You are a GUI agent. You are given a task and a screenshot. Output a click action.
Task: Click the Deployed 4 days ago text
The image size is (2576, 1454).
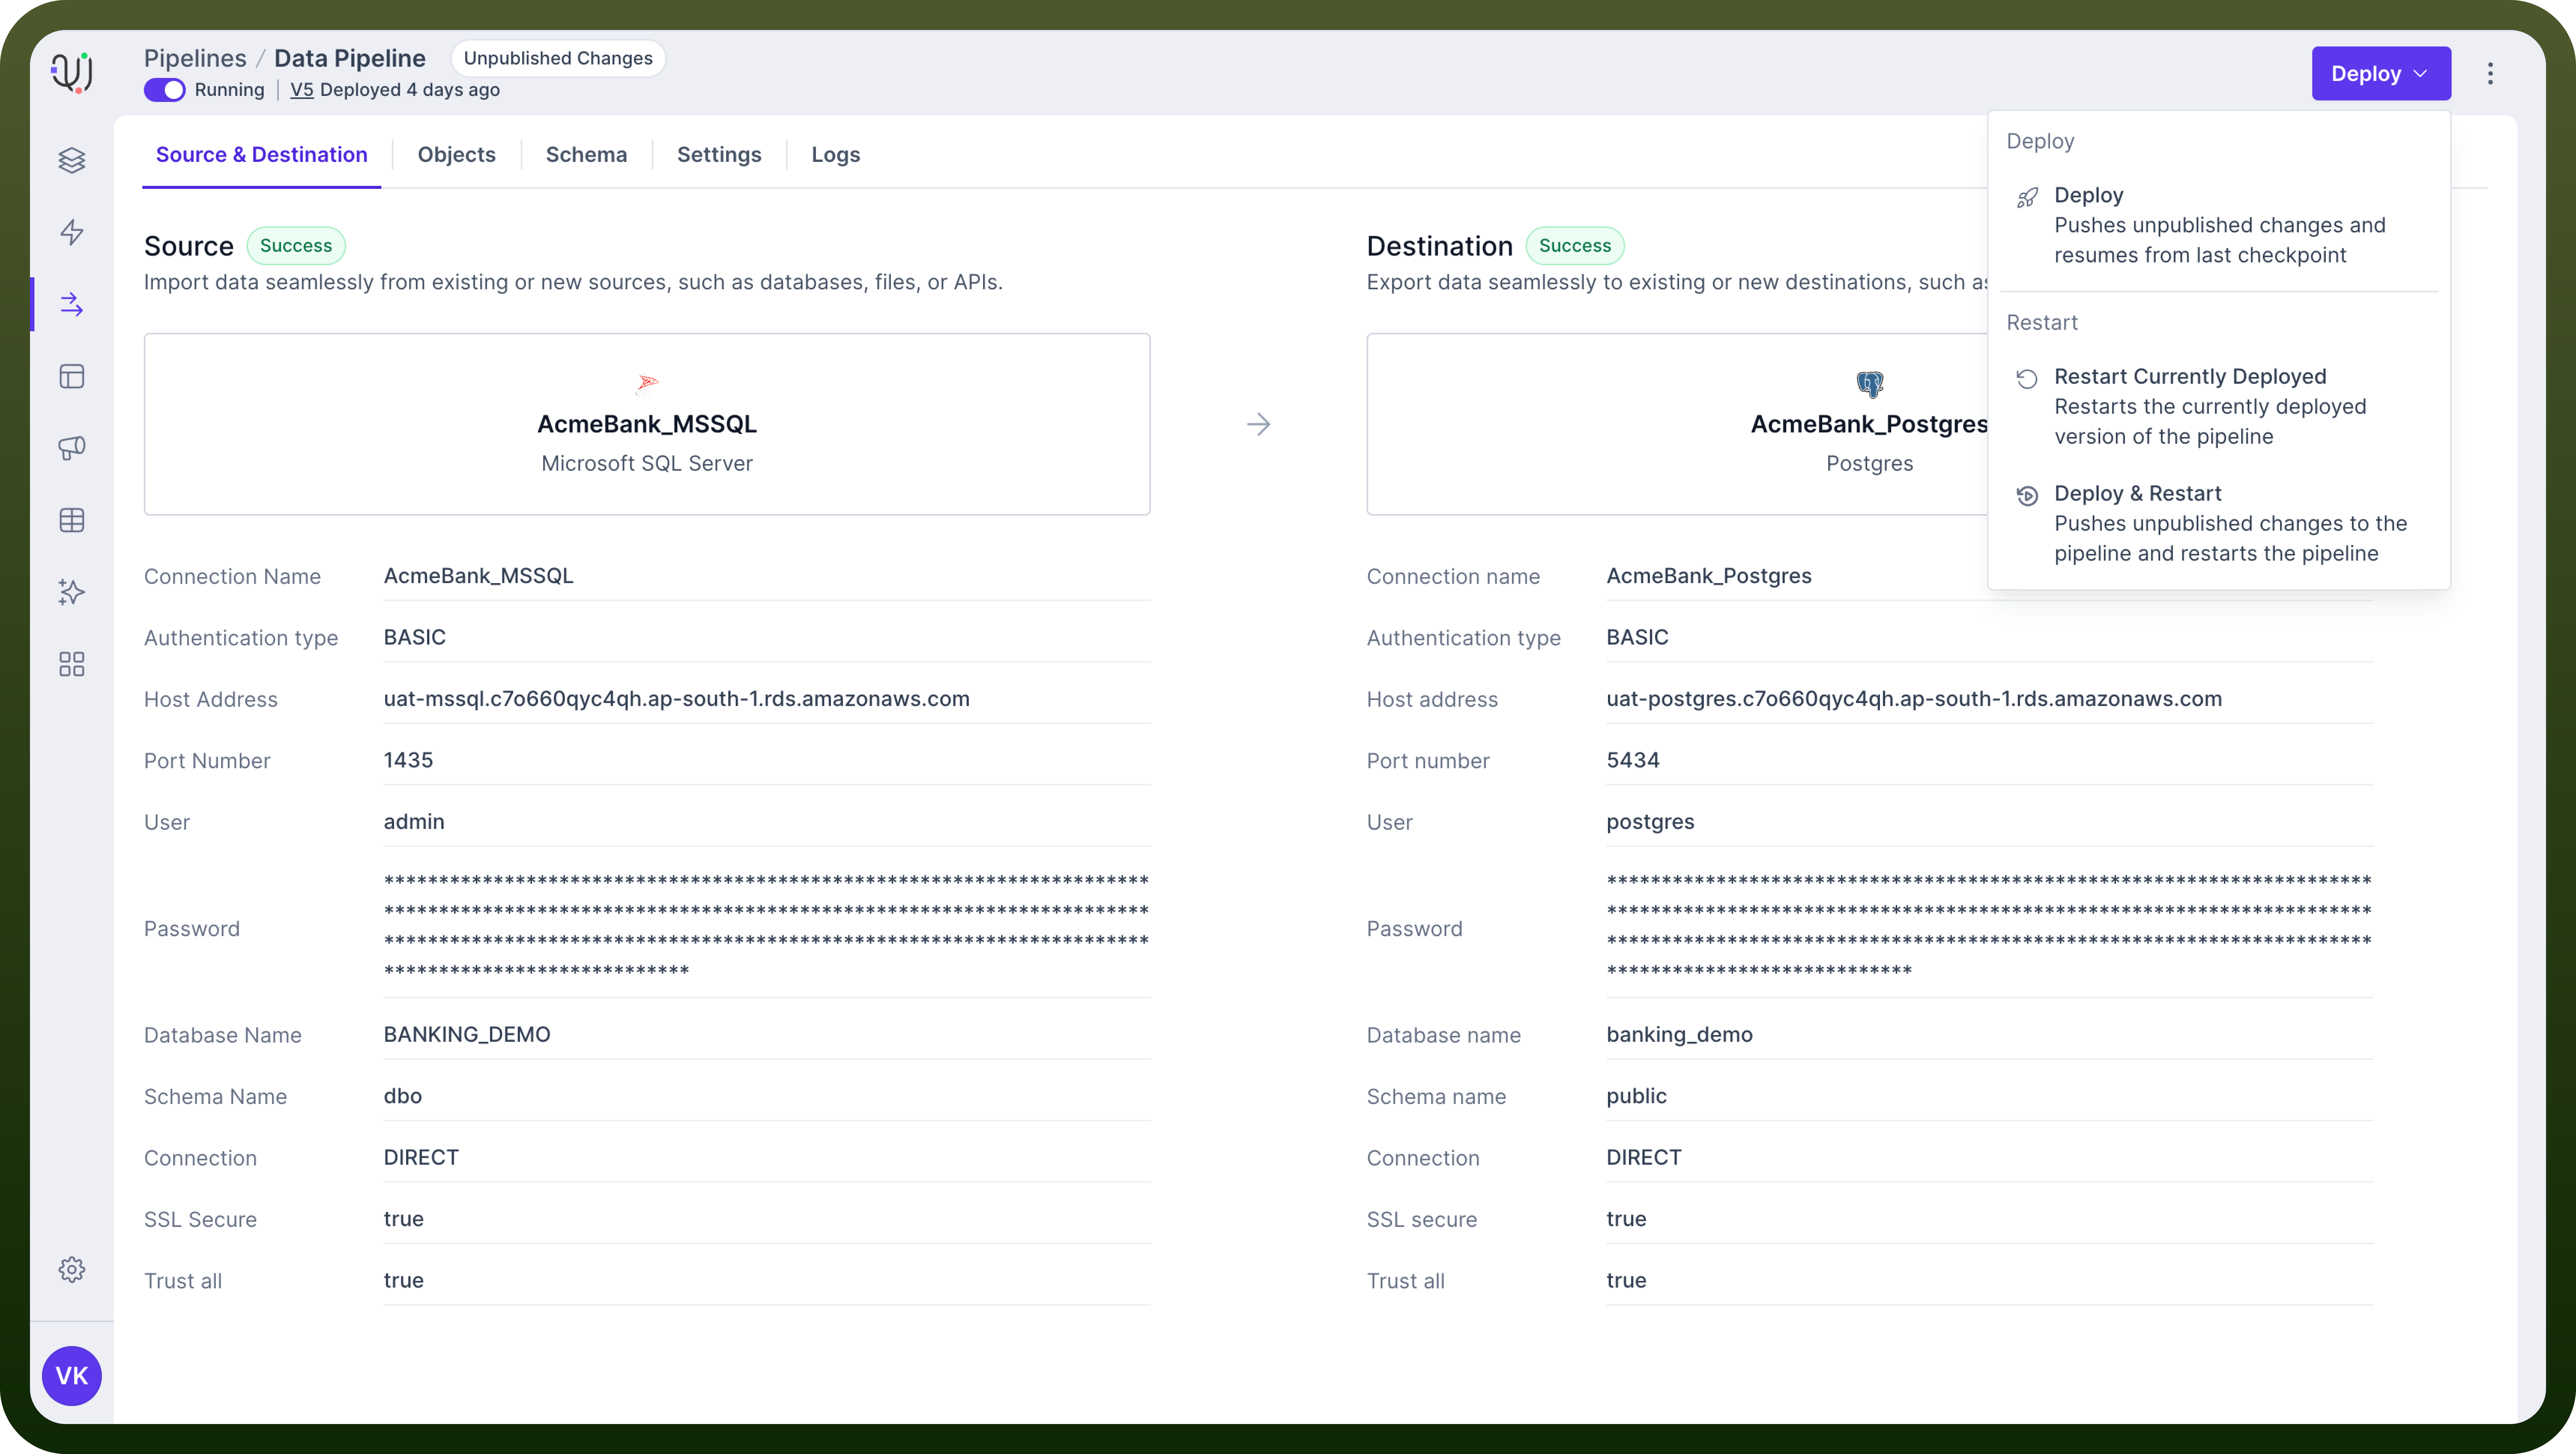(410, 90)
